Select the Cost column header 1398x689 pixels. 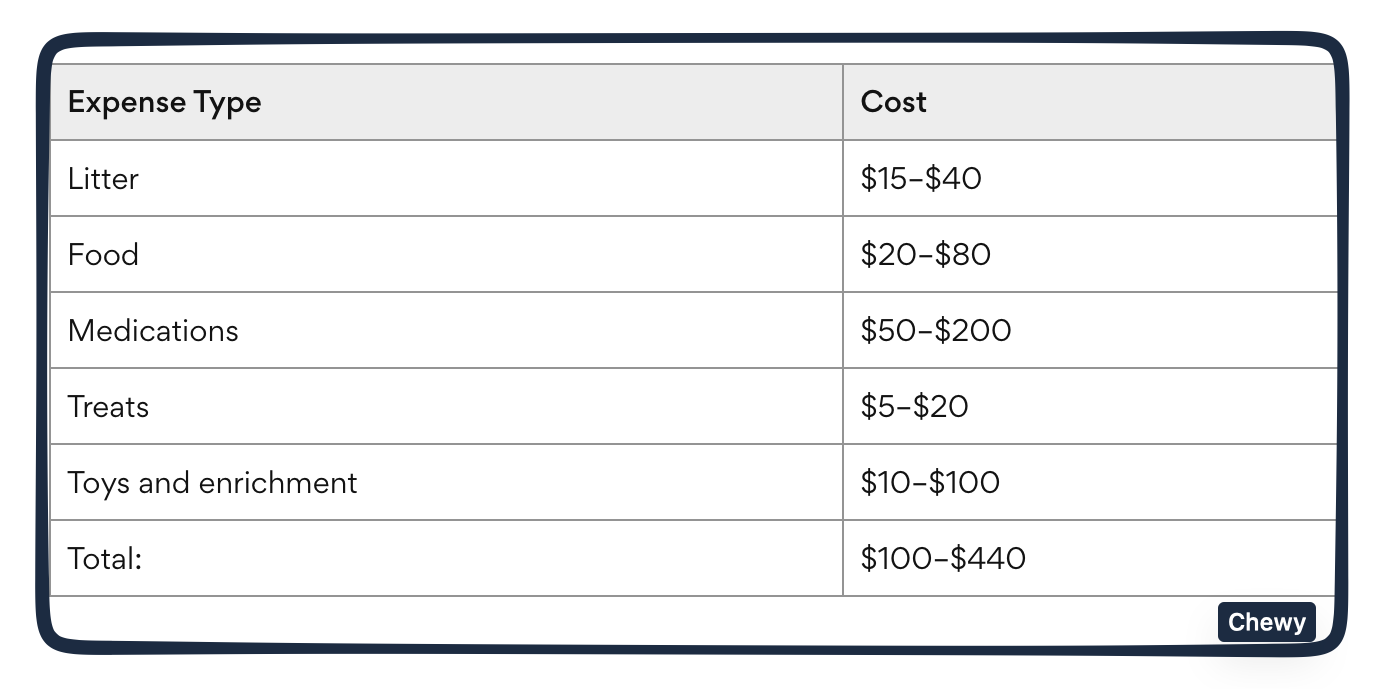[x=893, y=102]
